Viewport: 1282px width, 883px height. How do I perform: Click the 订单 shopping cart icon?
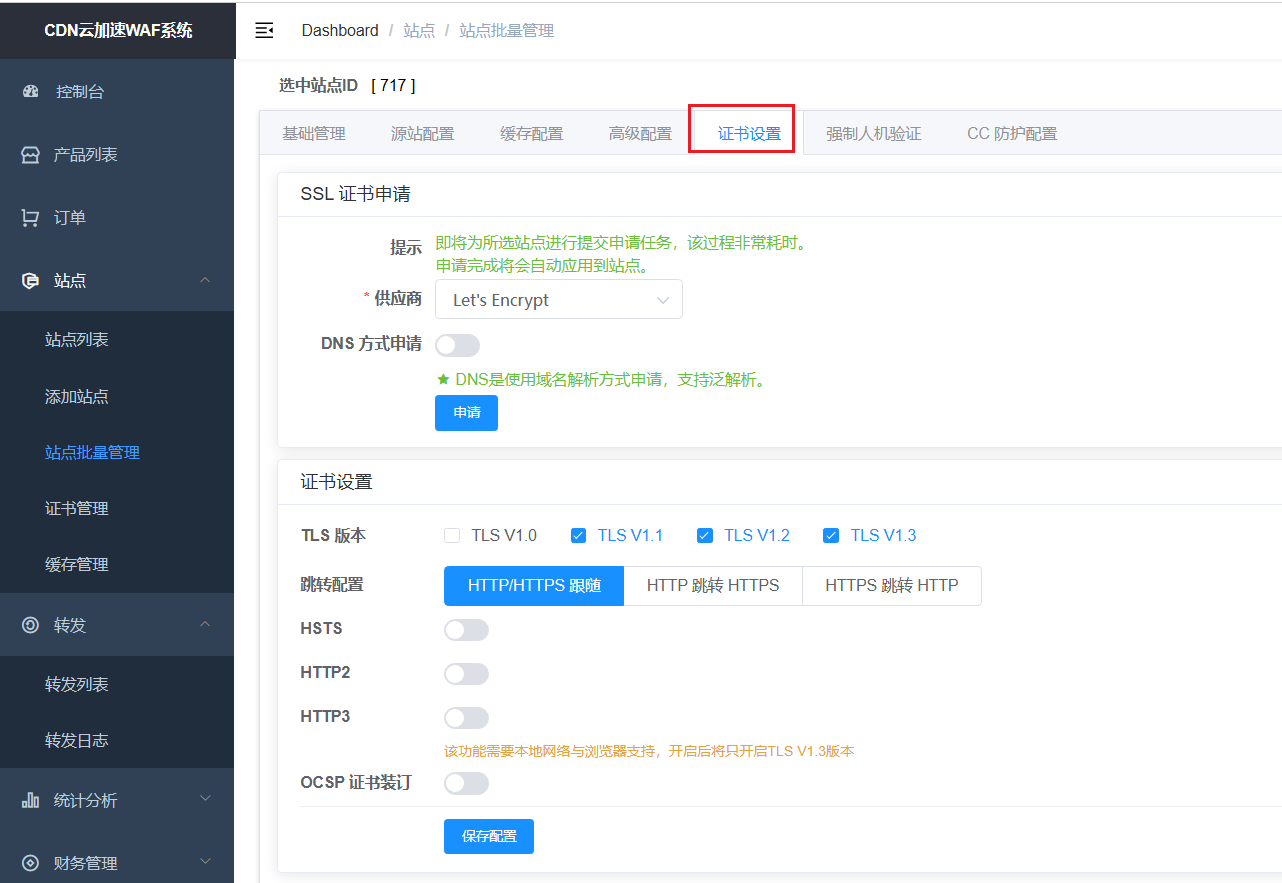click(x=30, y=218)
